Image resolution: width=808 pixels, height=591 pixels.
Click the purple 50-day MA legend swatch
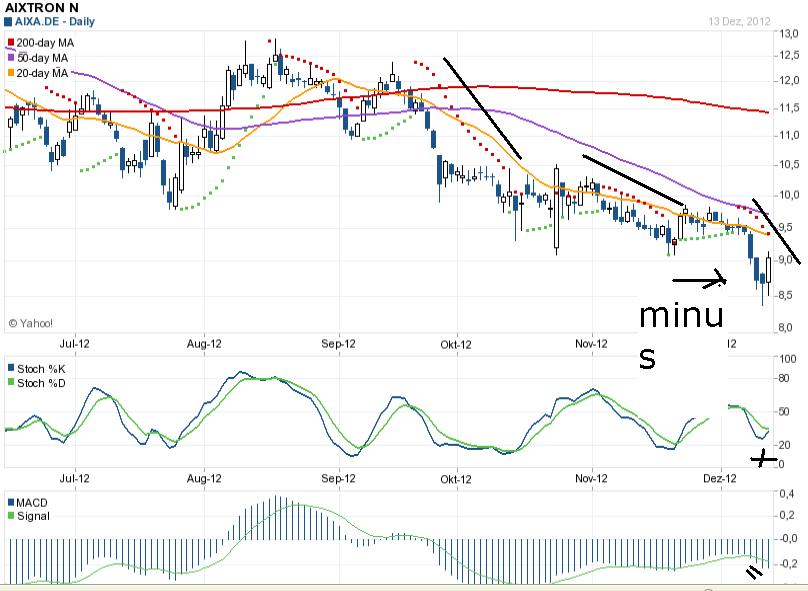tap(11, 58)
